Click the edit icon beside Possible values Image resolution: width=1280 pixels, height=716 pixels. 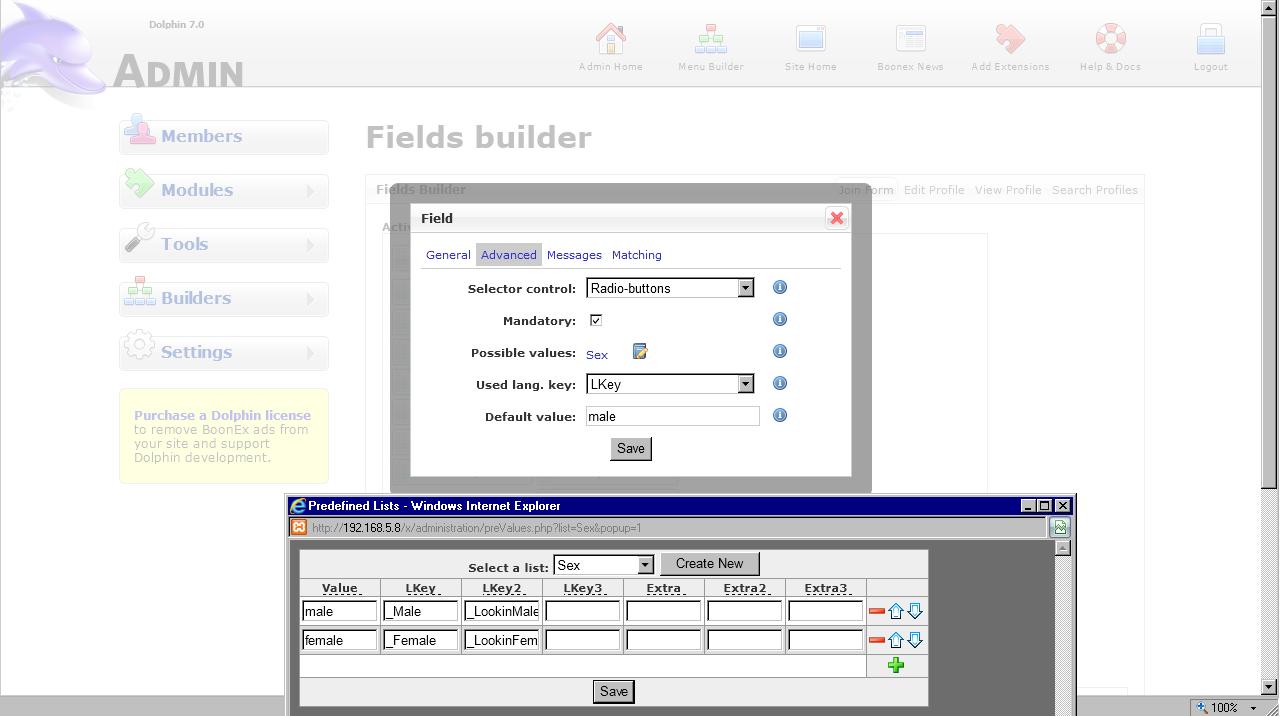[640, 352]
